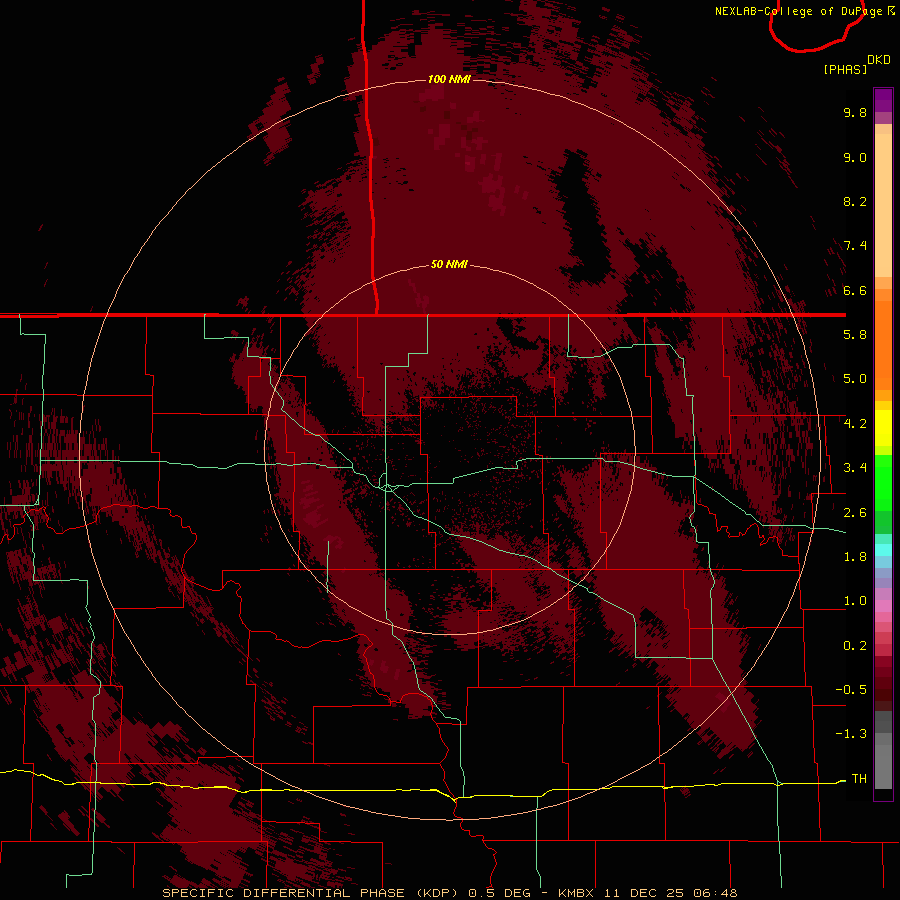Image resolution: width=900 pixels, height=900 pixels.
Task: Click the 06:48 timestamp
Action: (x=715, y=893)
